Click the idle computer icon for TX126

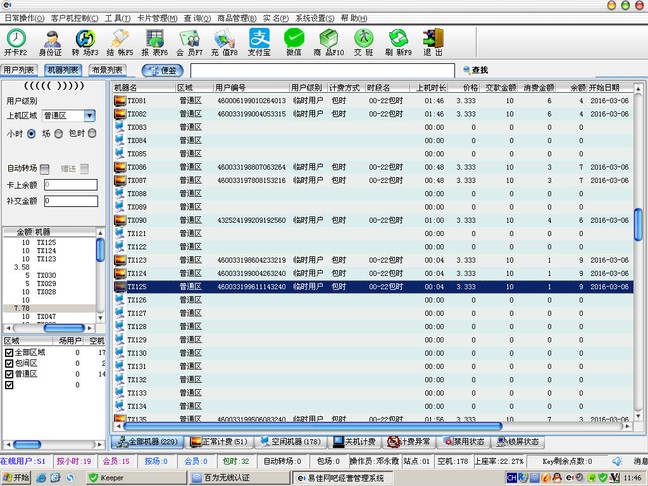tap(120, 300)
